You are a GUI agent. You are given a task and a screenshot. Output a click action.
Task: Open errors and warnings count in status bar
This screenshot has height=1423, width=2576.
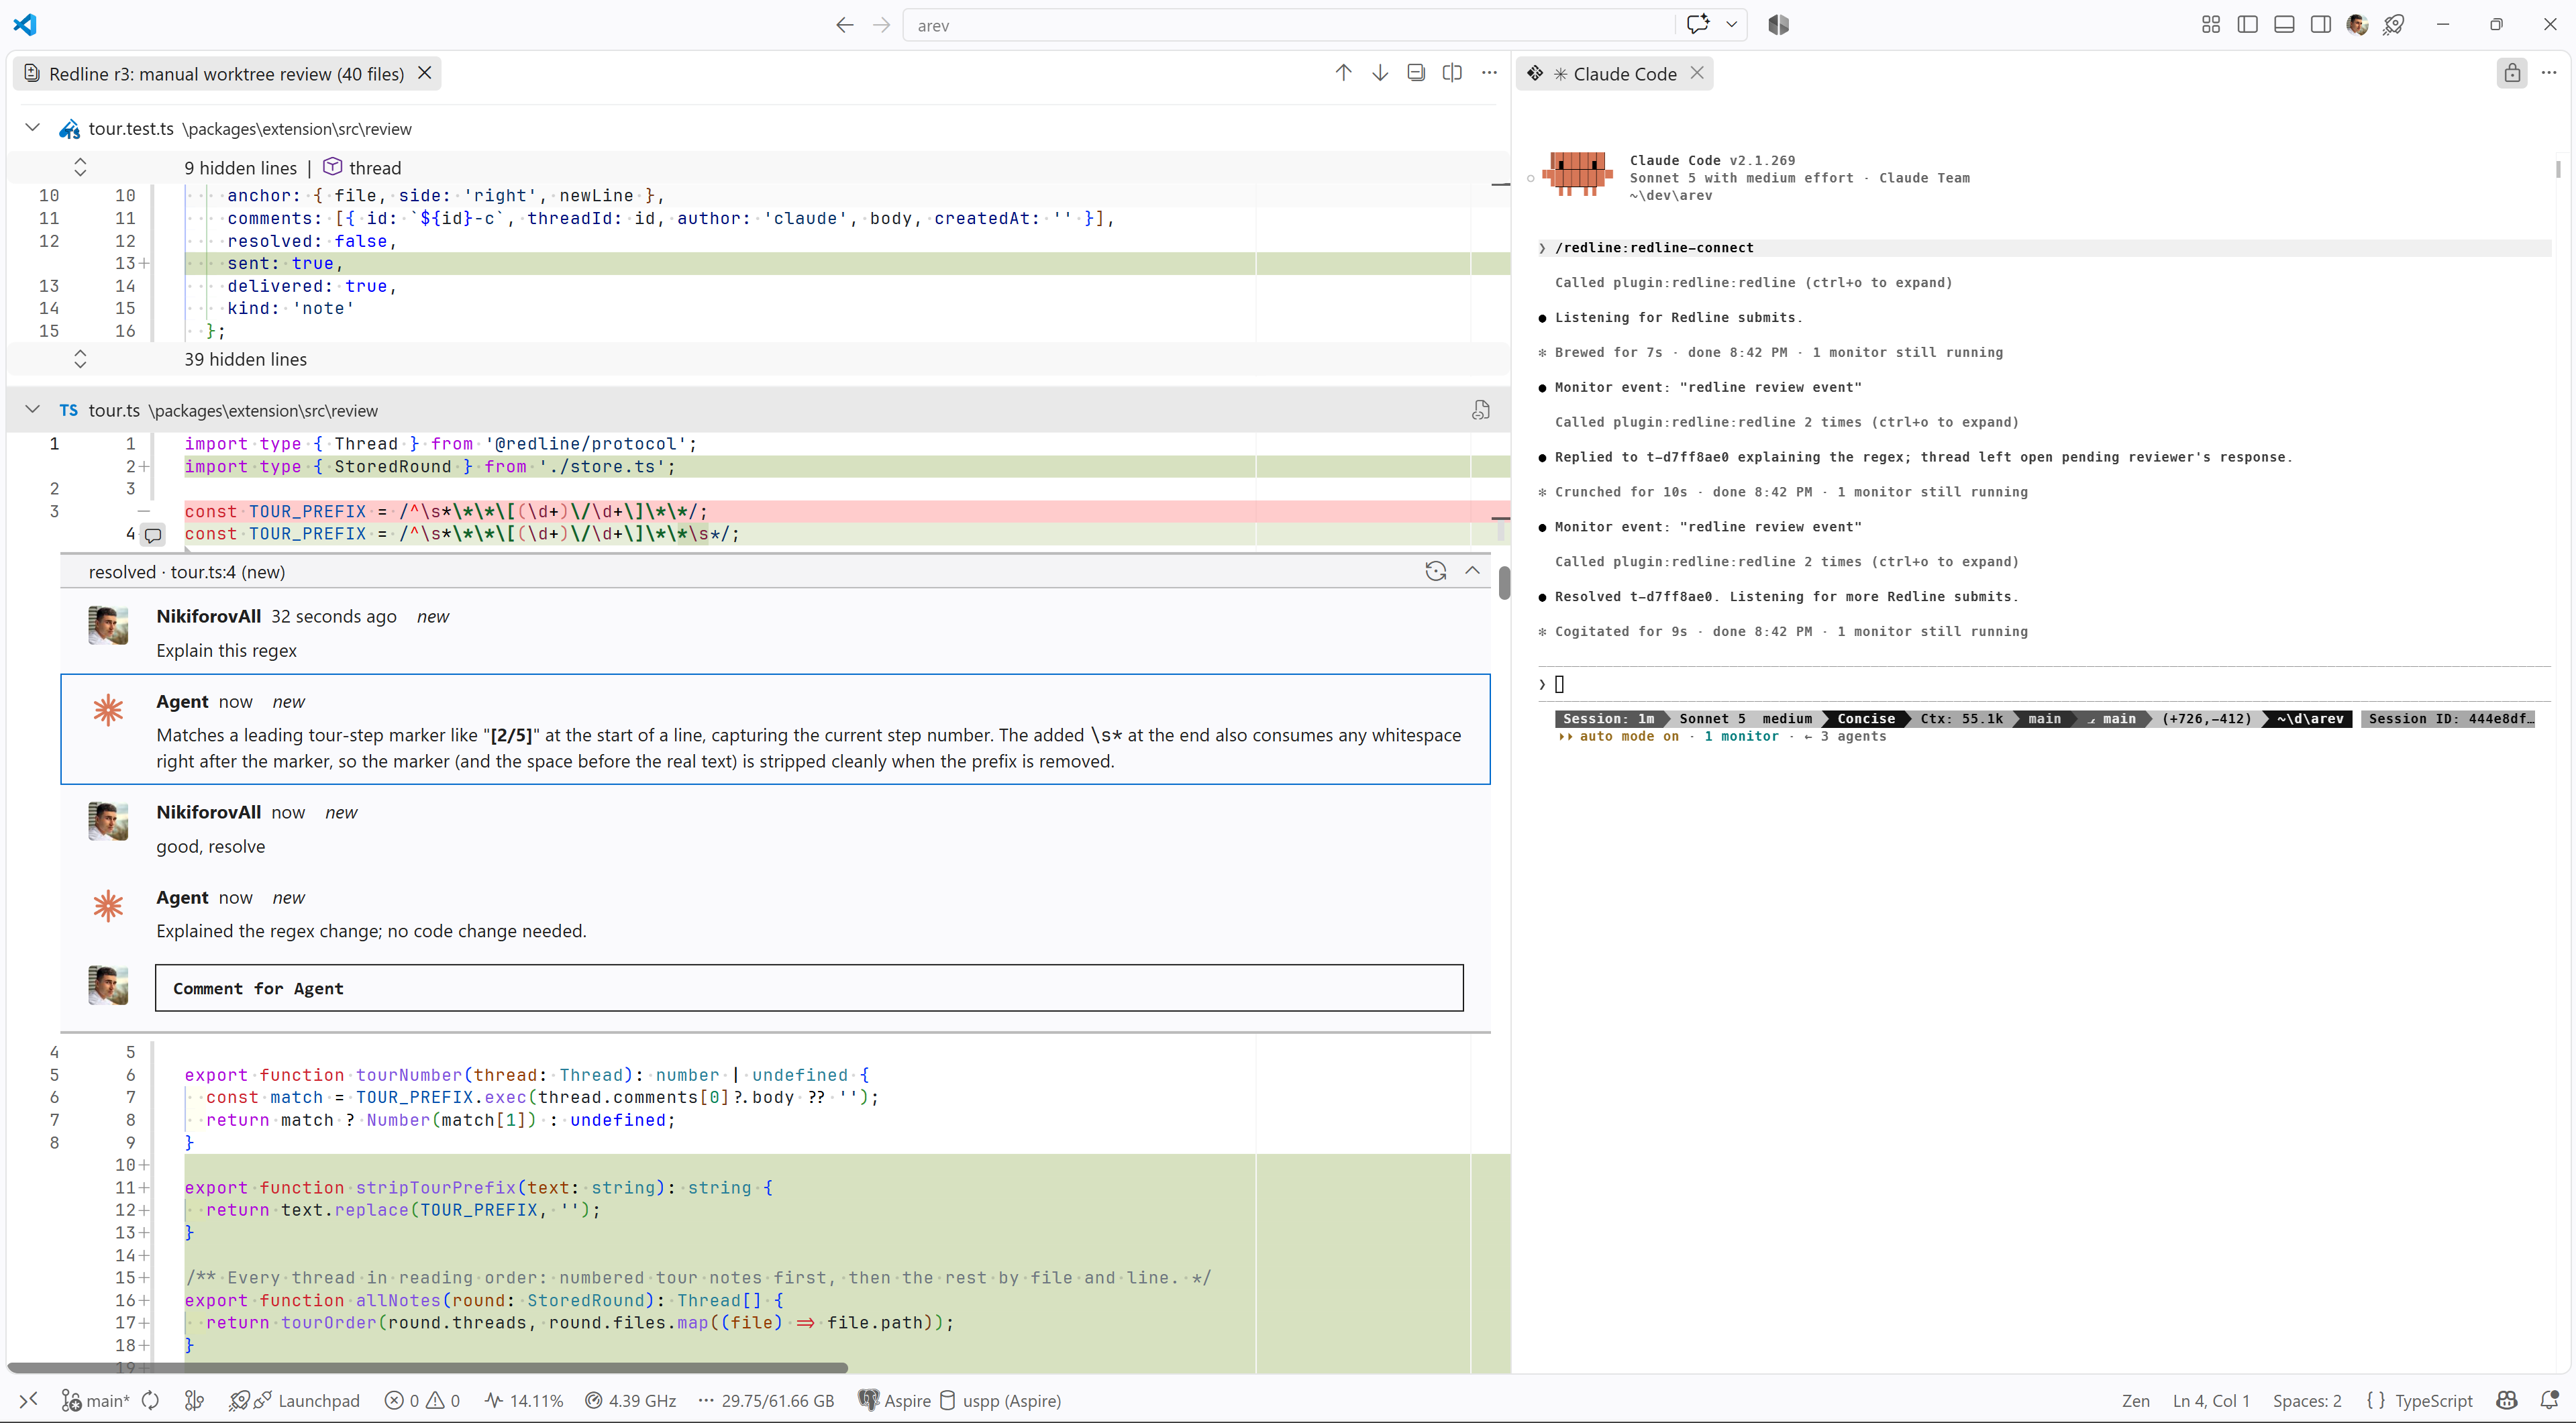423,1400
